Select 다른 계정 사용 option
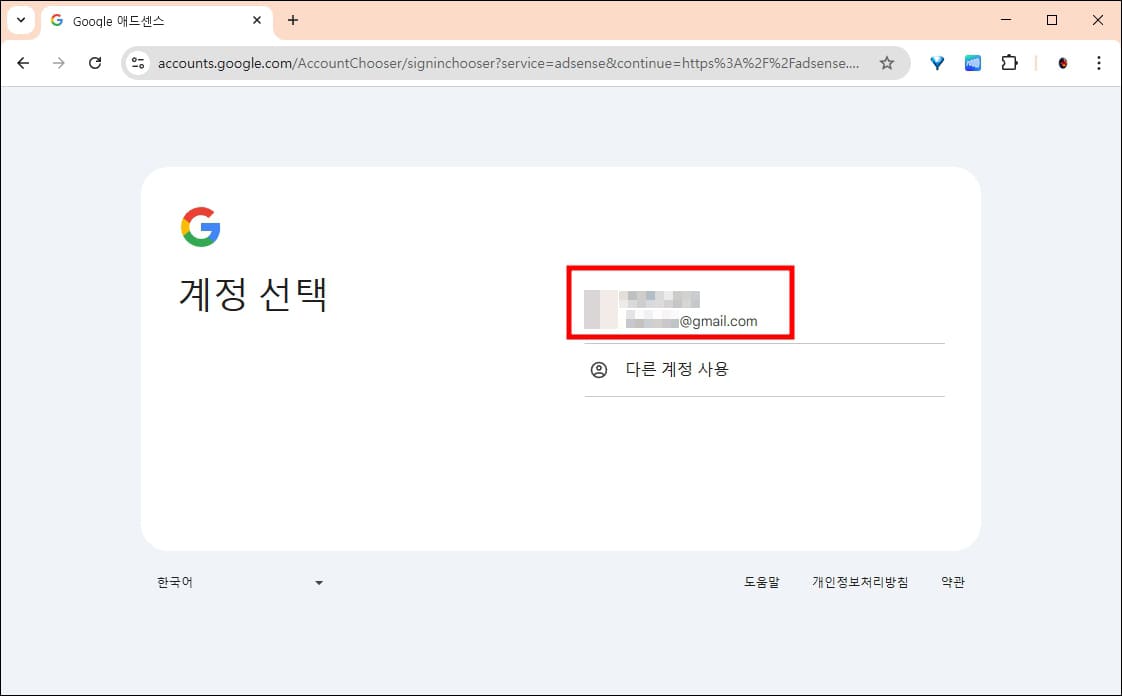Screen dimensions: 1122x696 point(764,370)
